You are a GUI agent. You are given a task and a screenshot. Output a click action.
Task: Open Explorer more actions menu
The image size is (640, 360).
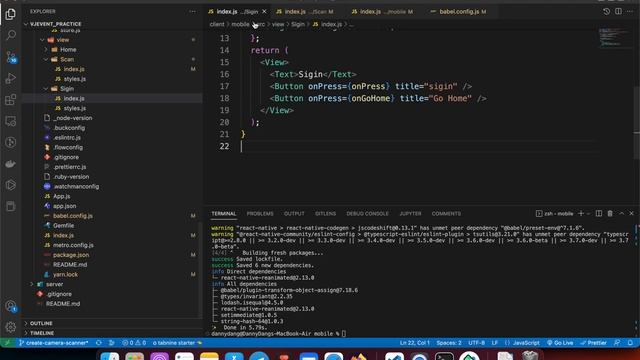(193, 11)
